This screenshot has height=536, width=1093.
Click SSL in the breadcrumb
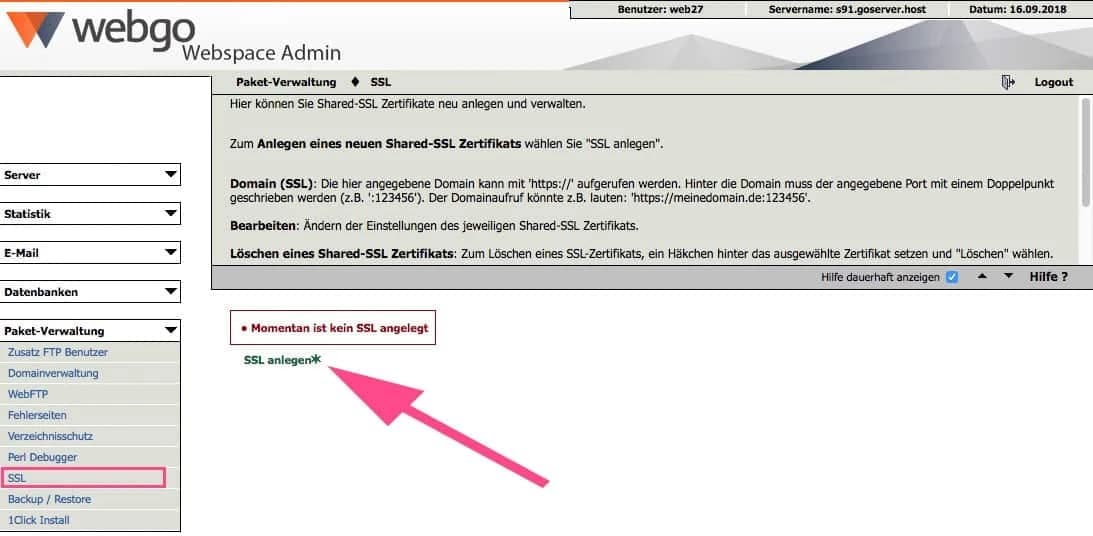coord(381,82)
